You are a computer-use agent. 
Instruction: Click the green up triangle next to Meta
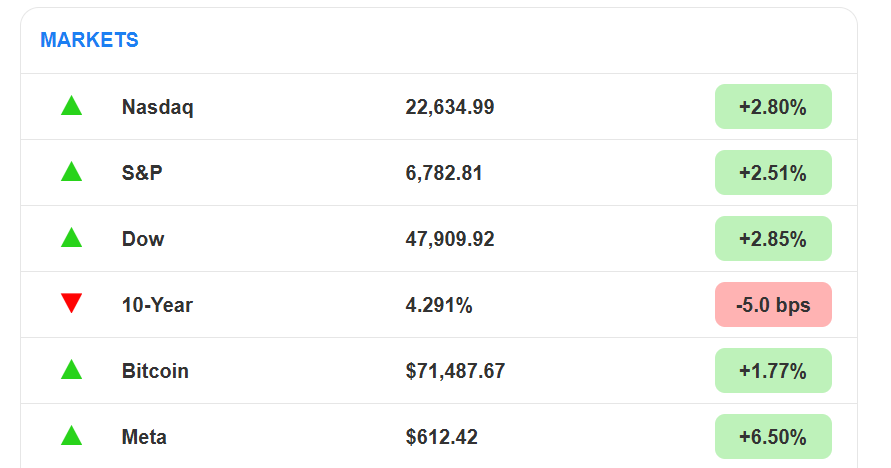pyautogui.click(x=71, y=436)
